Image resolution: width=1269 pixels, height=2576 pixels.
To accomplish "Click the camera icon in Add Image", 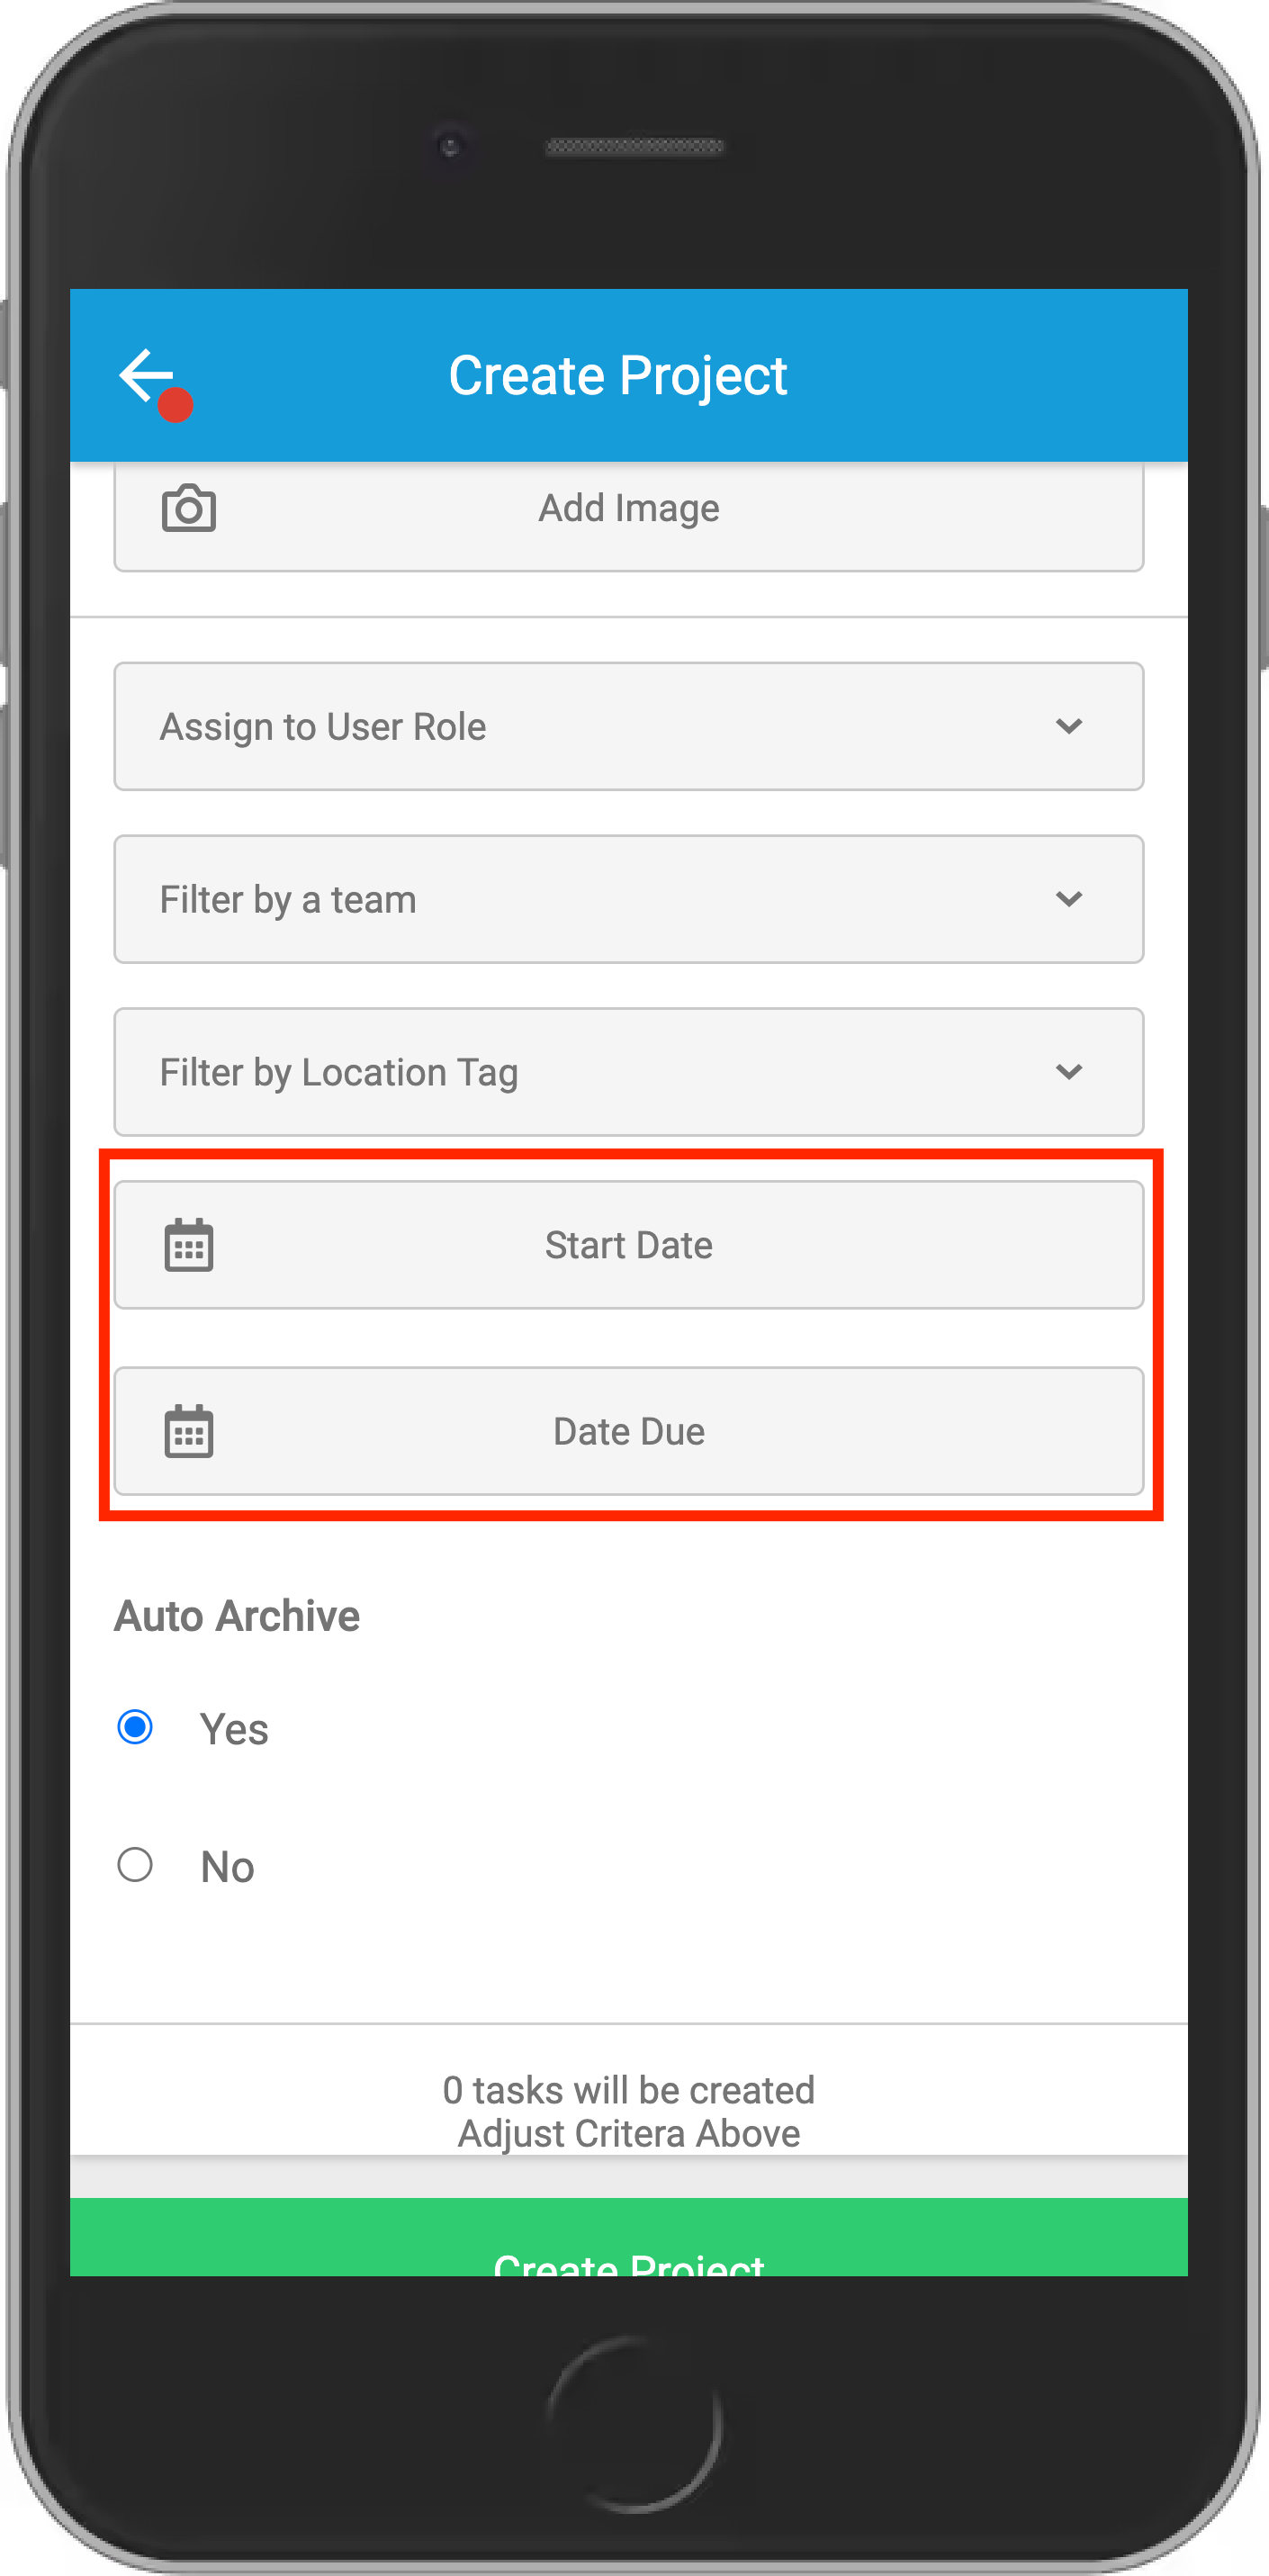I will click(189, 508).
